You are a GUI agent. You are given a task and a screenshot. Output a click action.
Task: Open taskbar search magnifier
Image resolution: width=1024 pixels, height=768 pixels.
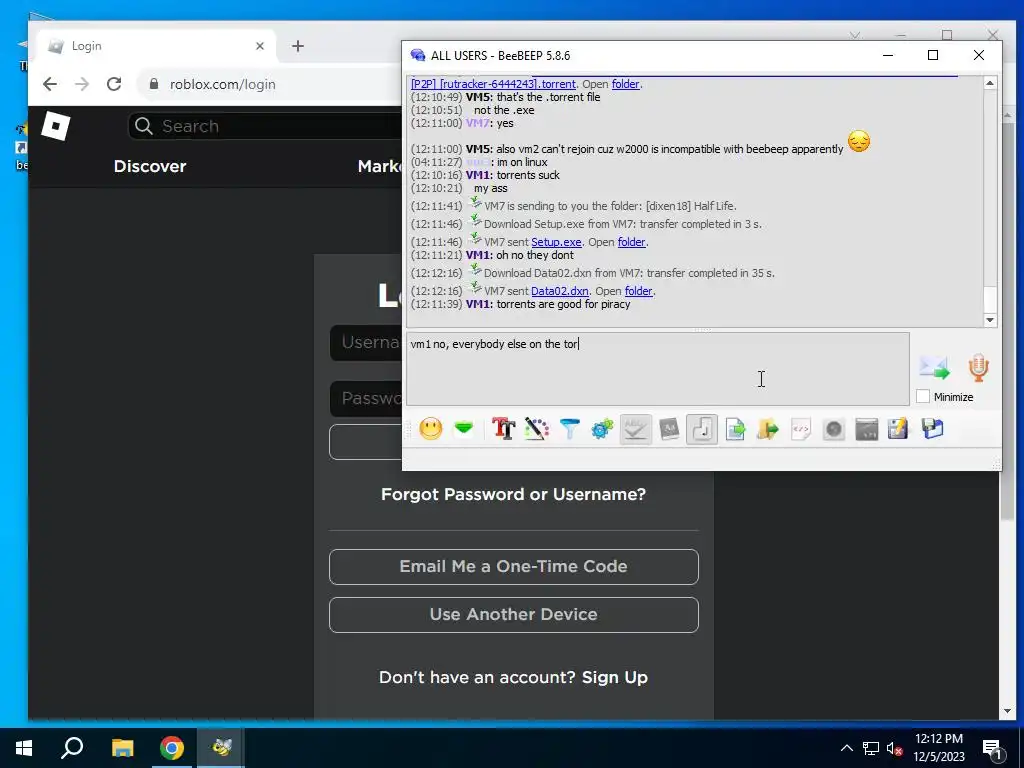coord(72,747)
